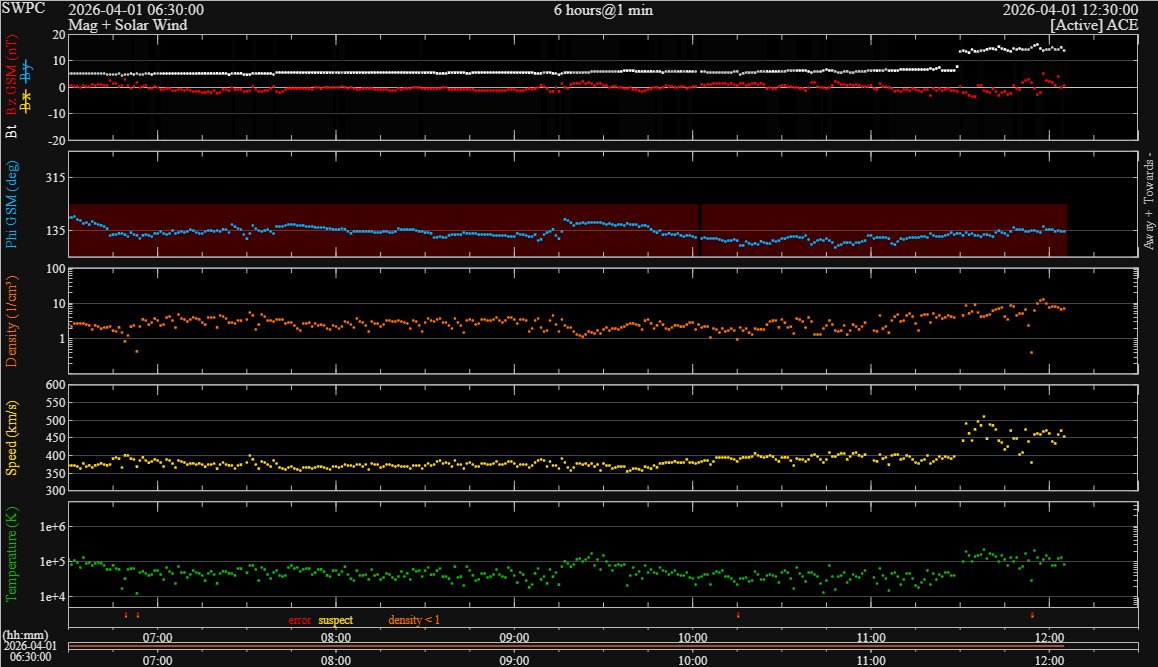Click the Temperature (K) axis label
The width and height of the screenshot is (1158, 667).
click(11, 554)
